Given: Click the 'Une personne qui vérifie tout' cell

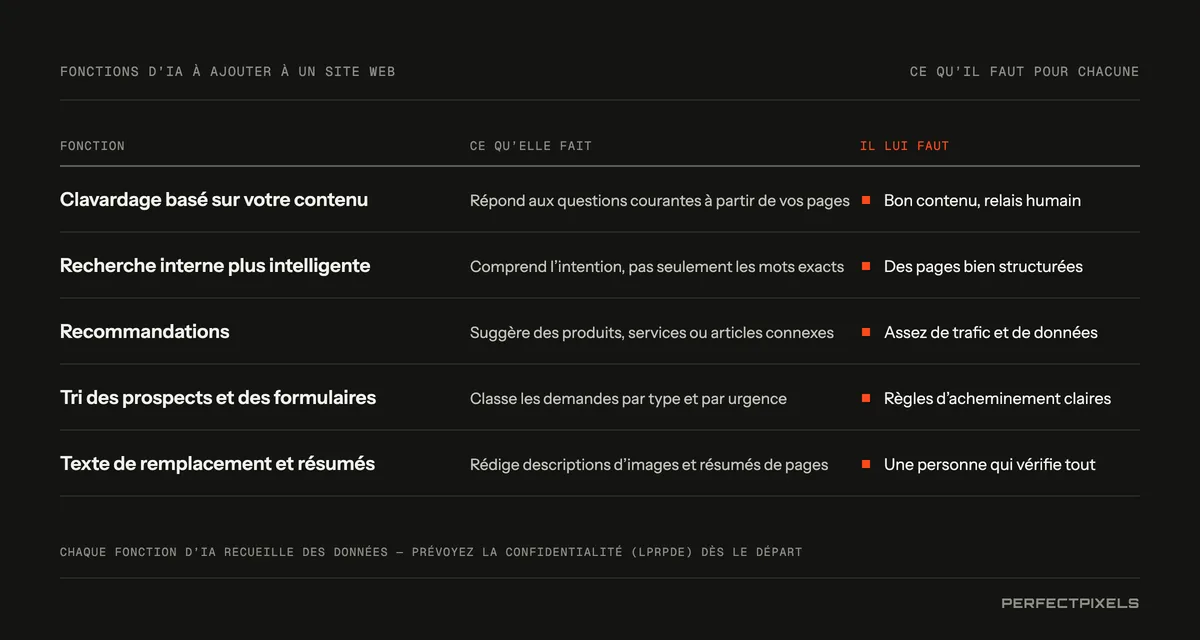Looking at the screenshot, I should (x=990, y=465).
